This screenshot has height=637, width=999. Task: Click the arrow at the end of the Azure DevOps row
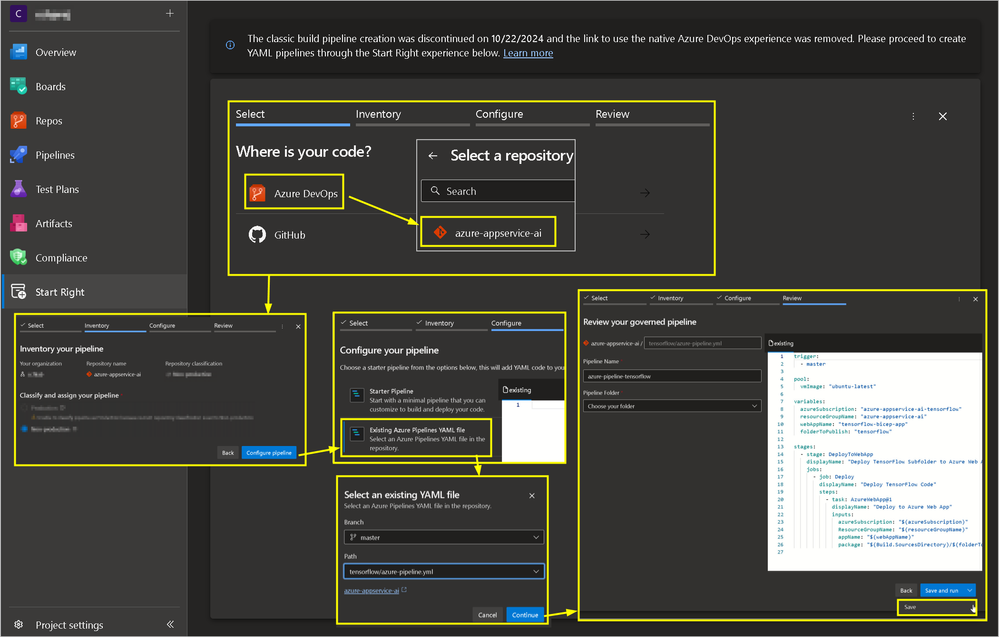click(645, 192)
